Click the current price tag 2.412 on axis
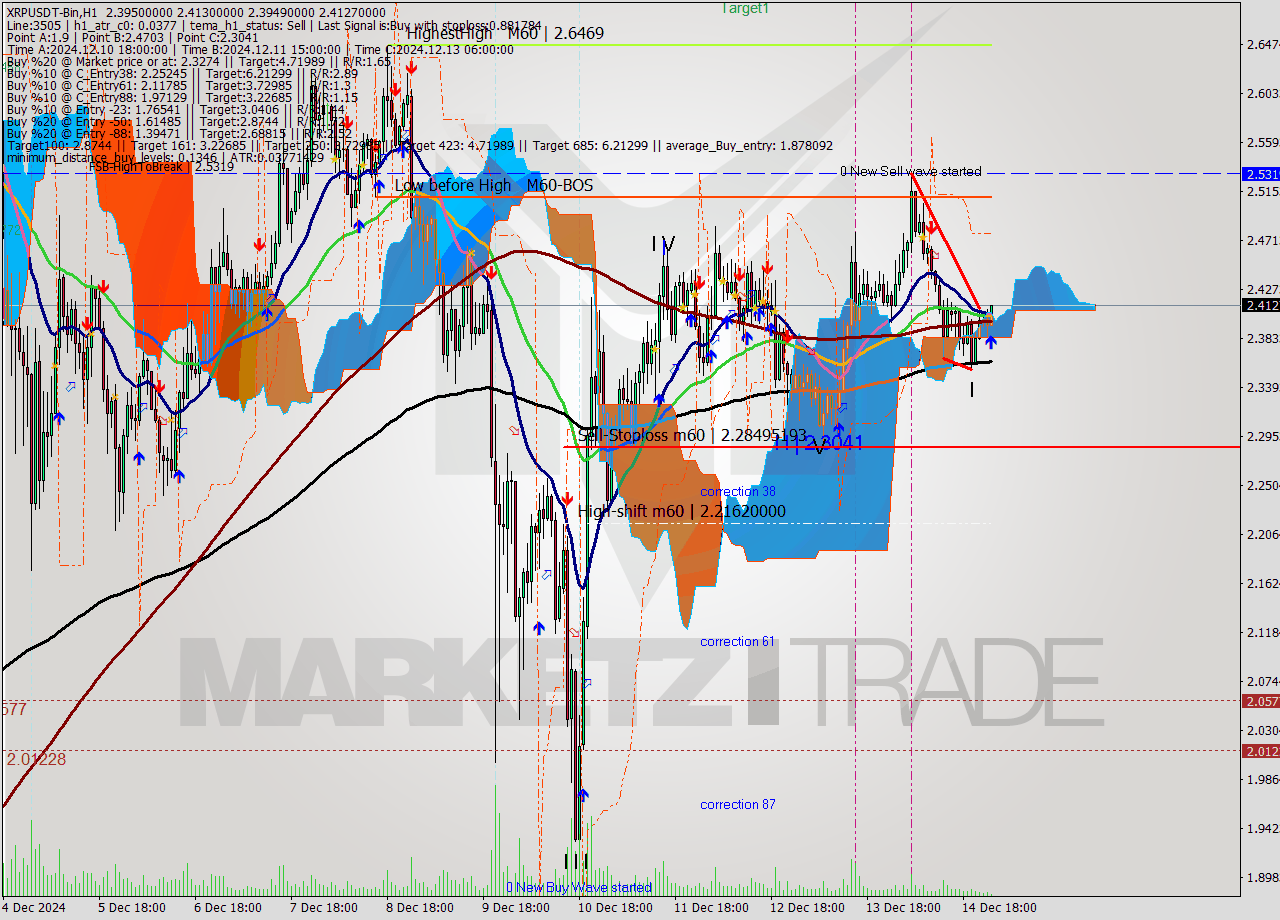Viewport: 1280px width, 920px height. pyautogui.click(x=1260, y=305)
